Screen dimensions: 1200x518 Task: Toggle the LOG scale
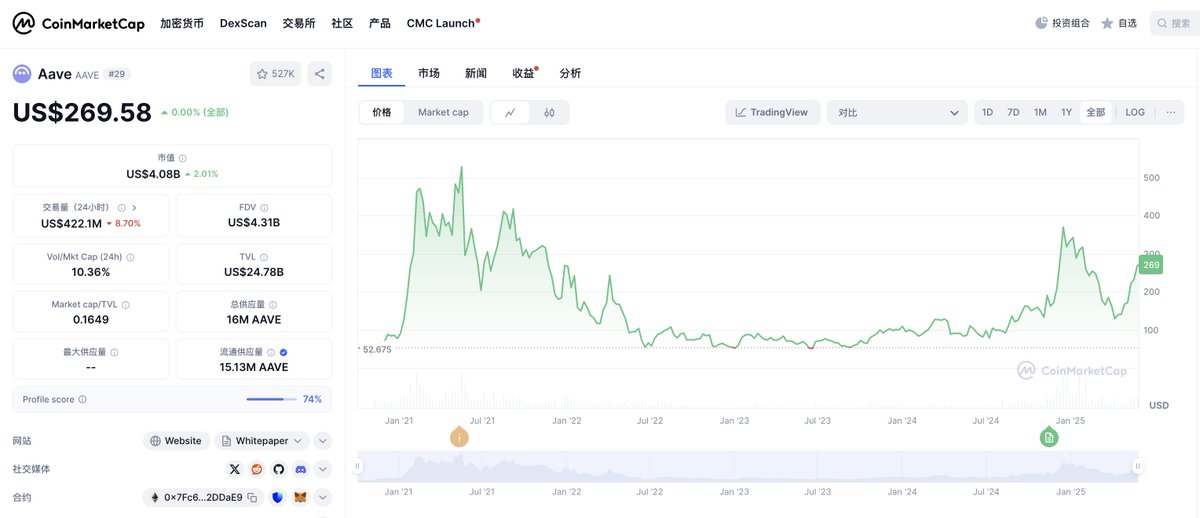[x=1135, y=112]
